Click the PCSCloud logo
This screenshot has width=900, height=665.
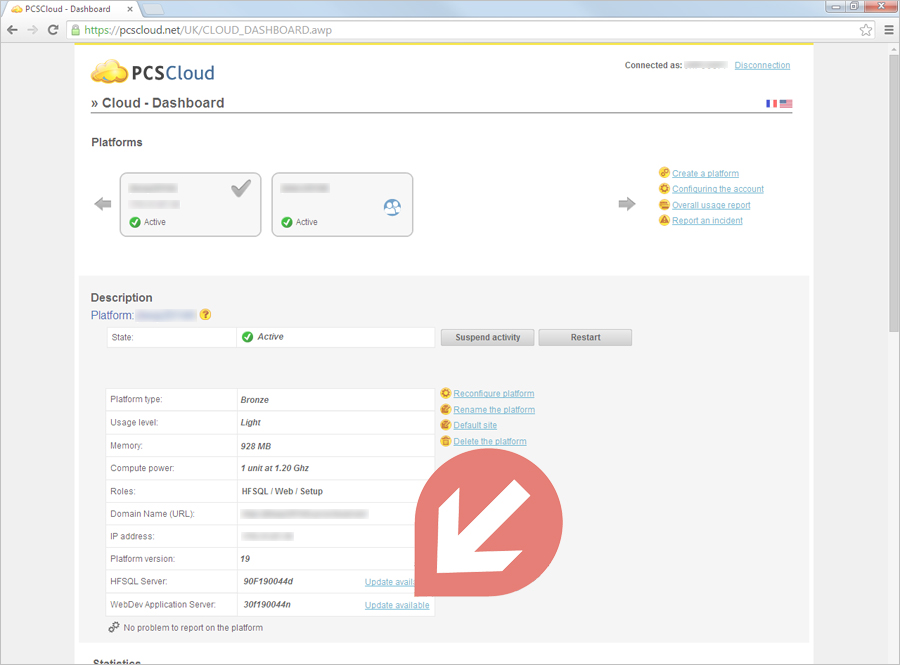click(153, 72)
